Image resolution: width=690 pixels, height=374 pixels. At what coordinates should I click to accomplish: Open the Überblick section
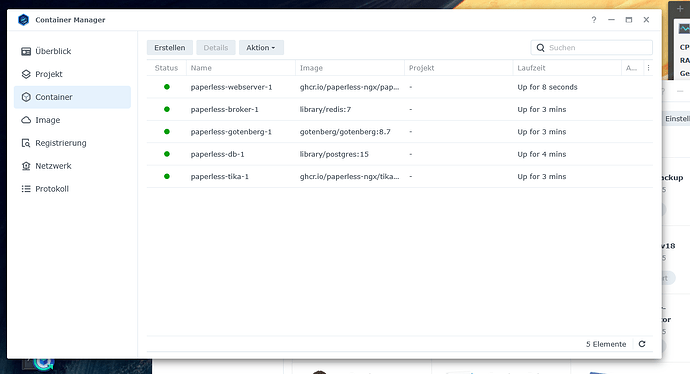73,51
